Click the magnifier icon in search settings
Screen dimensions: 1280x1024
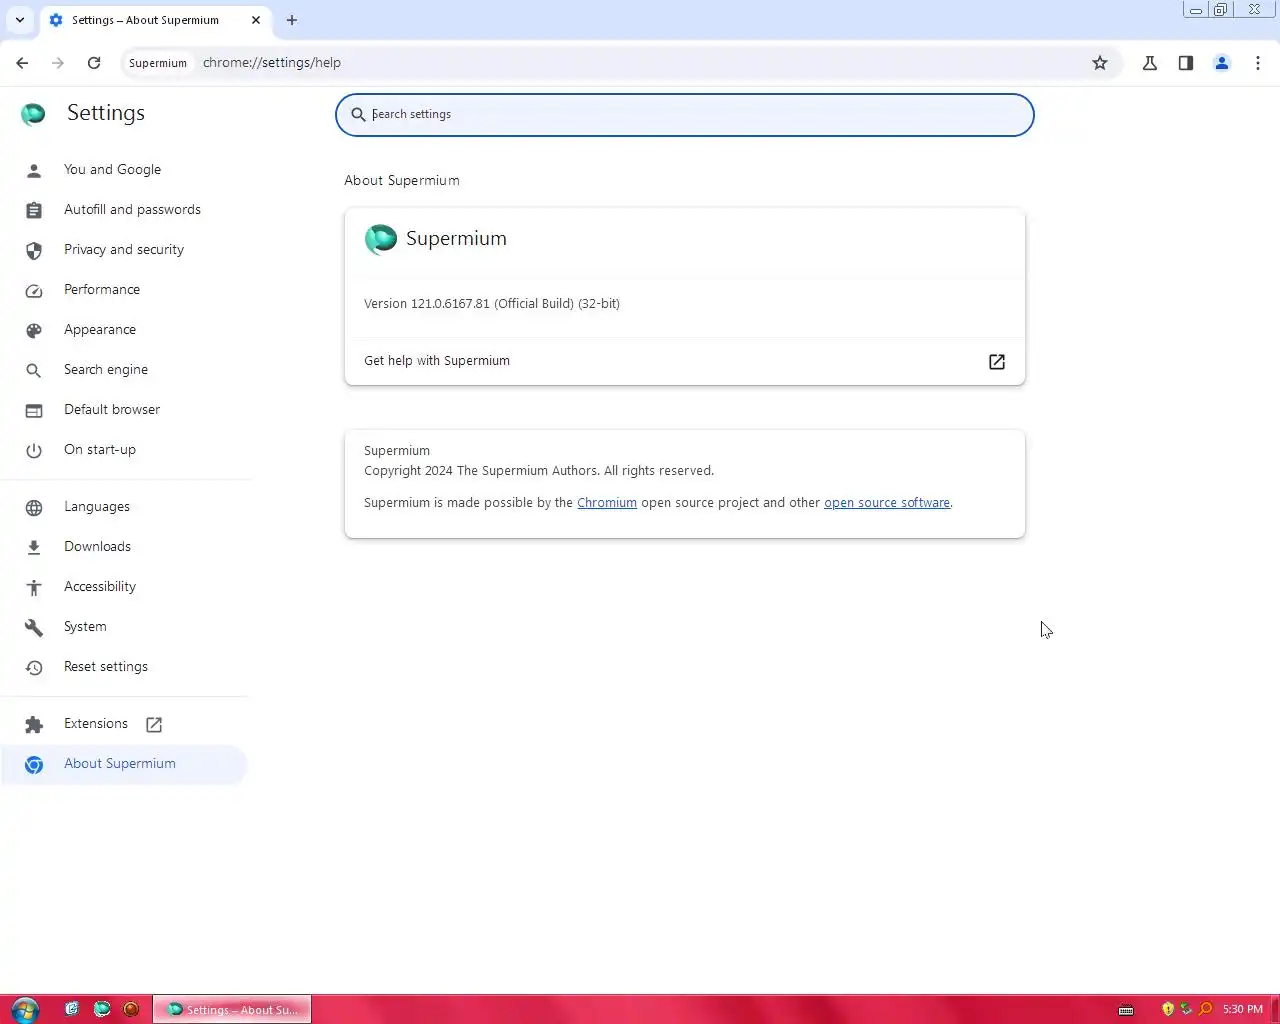(x=358, y=115)
